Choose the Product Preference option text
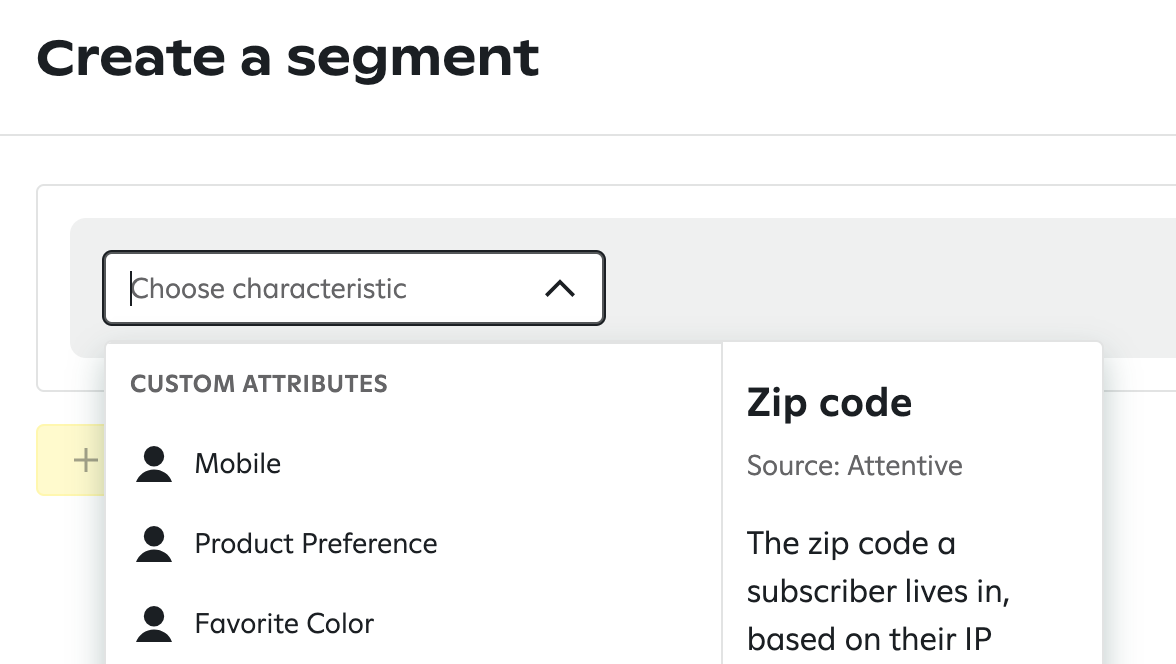The width and height of the screenshot is (1176, 664). 316,544
